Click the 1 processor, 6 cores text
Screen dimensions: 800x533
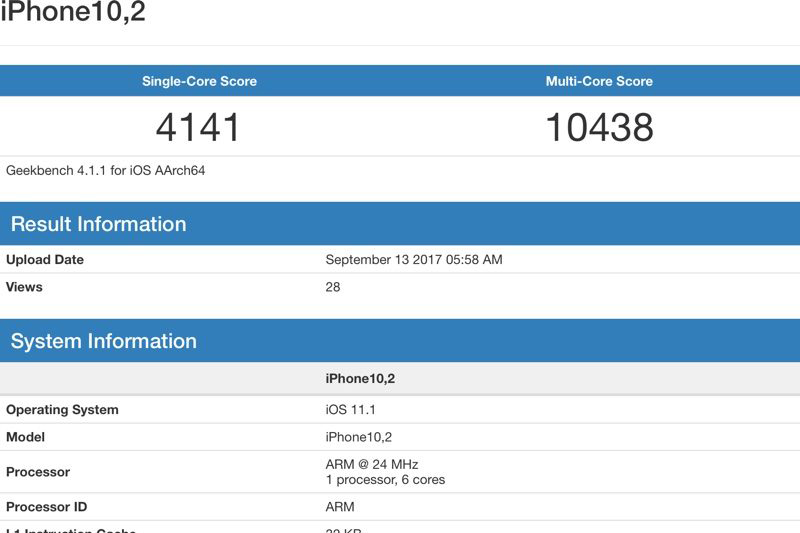(x=385, y=480)
